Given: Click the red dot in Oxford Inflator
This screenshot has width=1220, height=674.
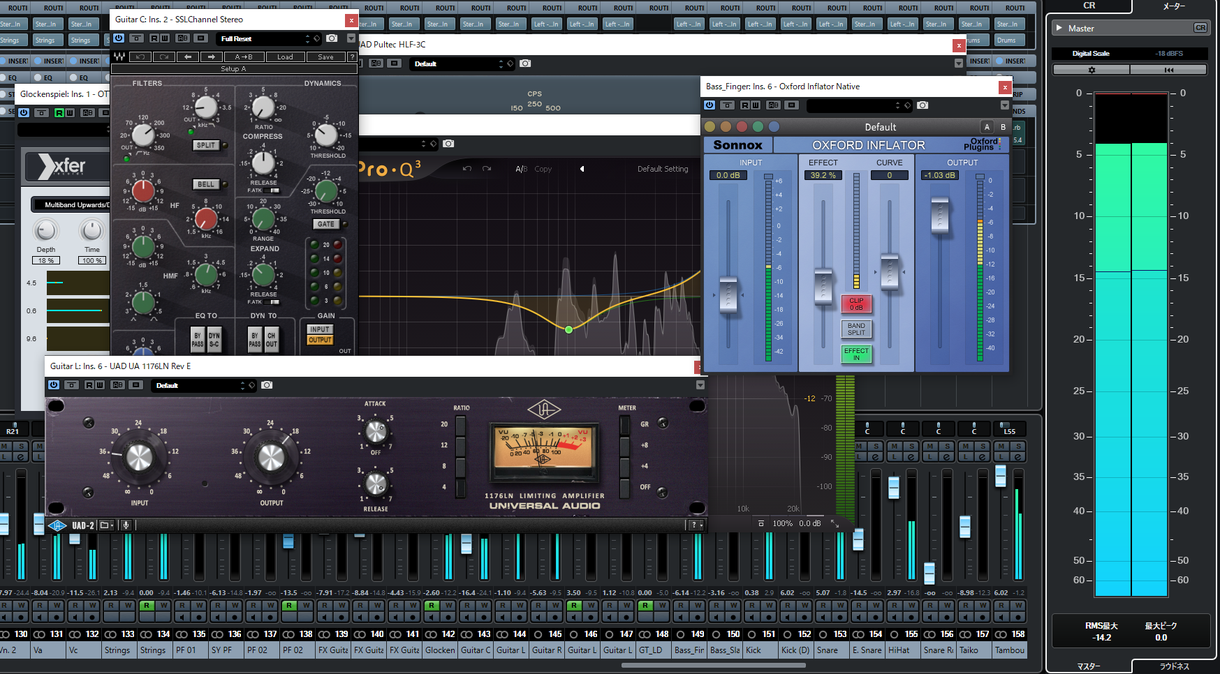Looking at the screenshot, I should [x=742, y=127].
